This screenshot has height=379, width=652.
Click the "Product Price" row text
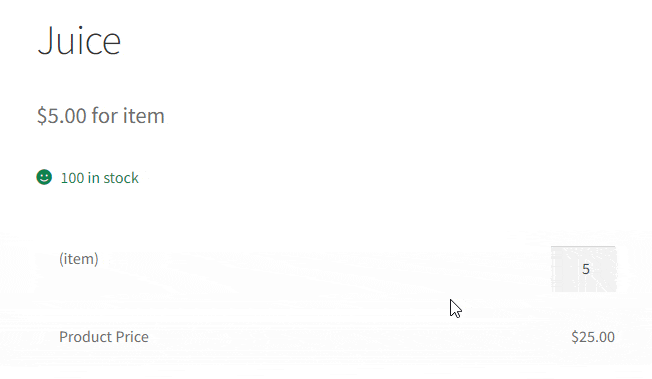pyautogui.click(x=104, y=337)
